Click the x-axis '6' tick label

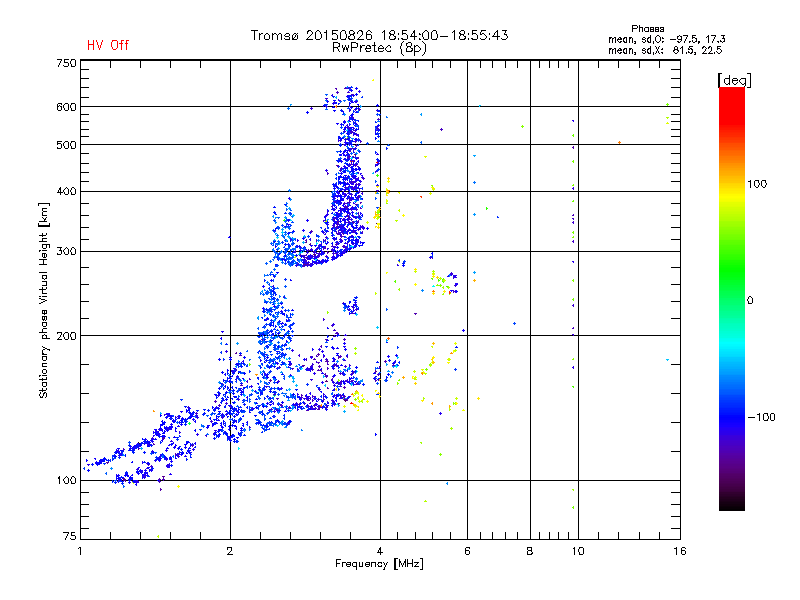(467, 551)
